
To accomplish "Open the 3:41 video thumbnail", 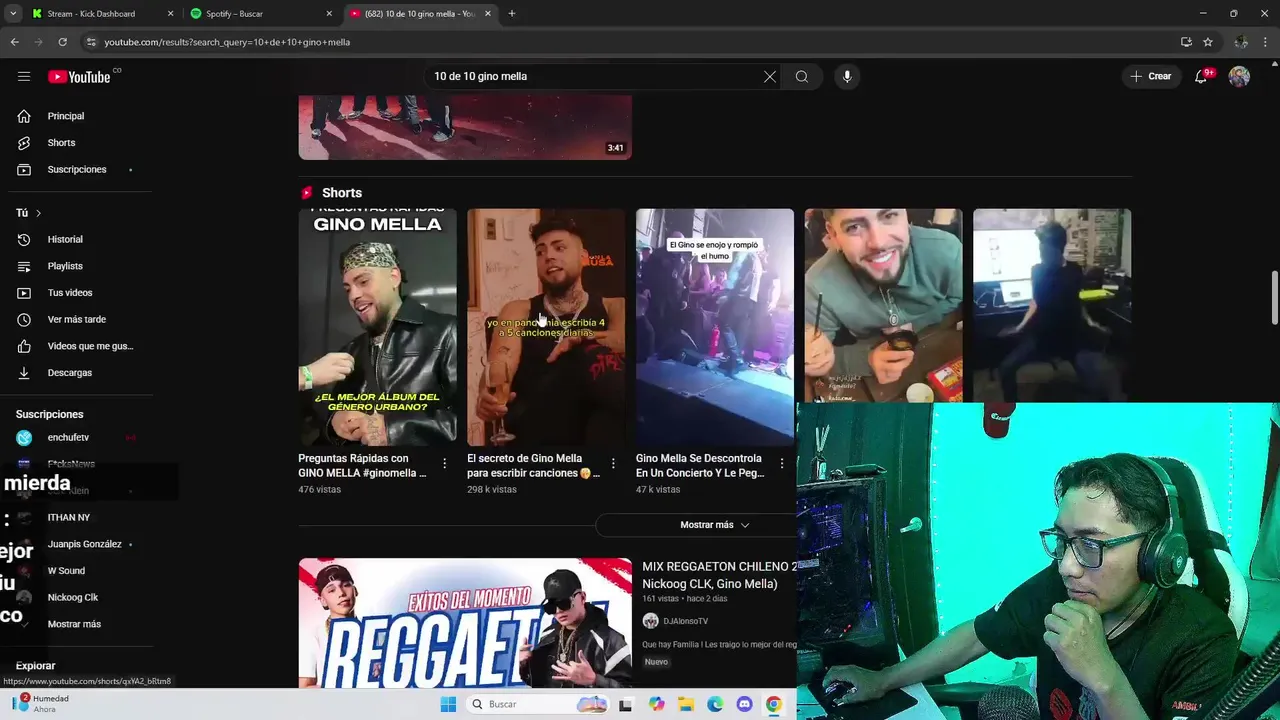I will click(465, 127).
